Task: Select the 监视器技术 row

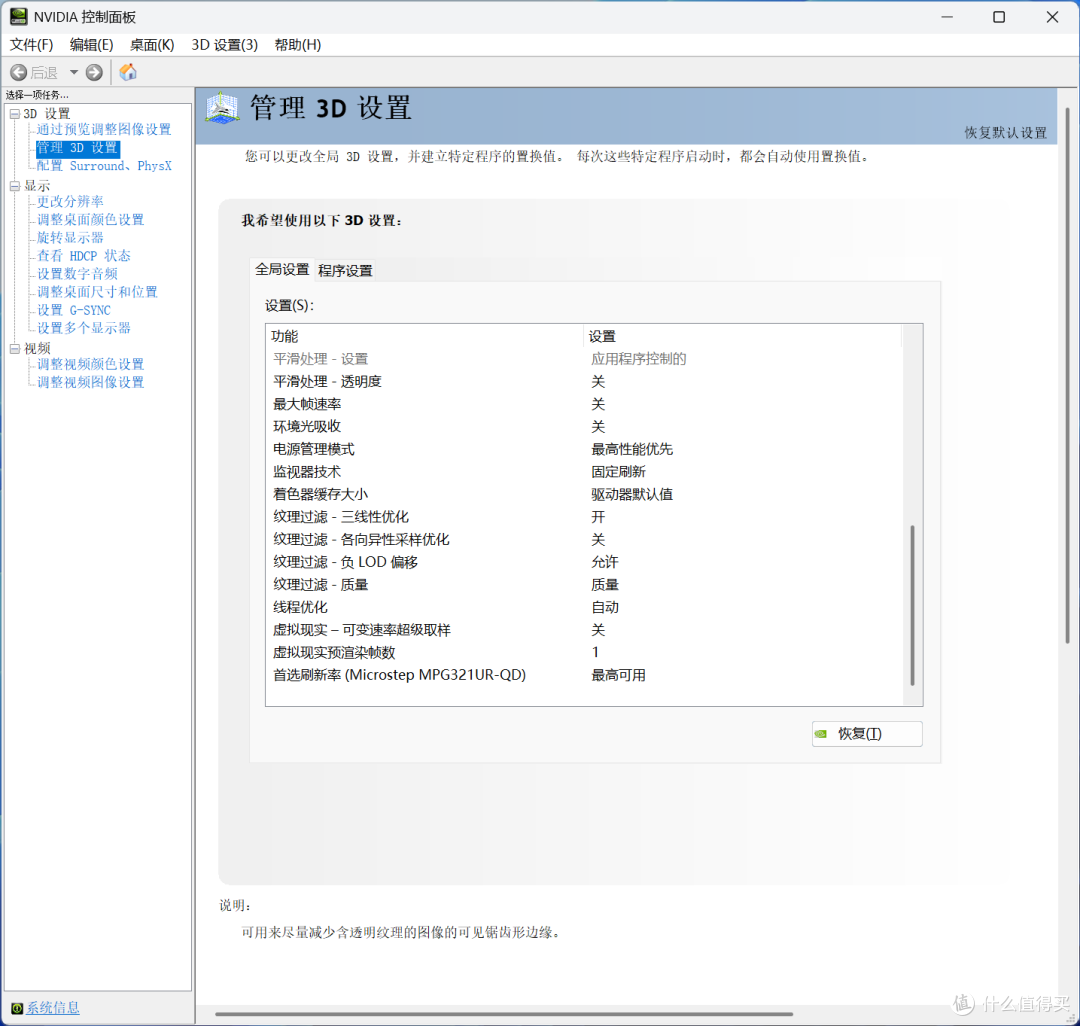Action: tap(584, 472)
